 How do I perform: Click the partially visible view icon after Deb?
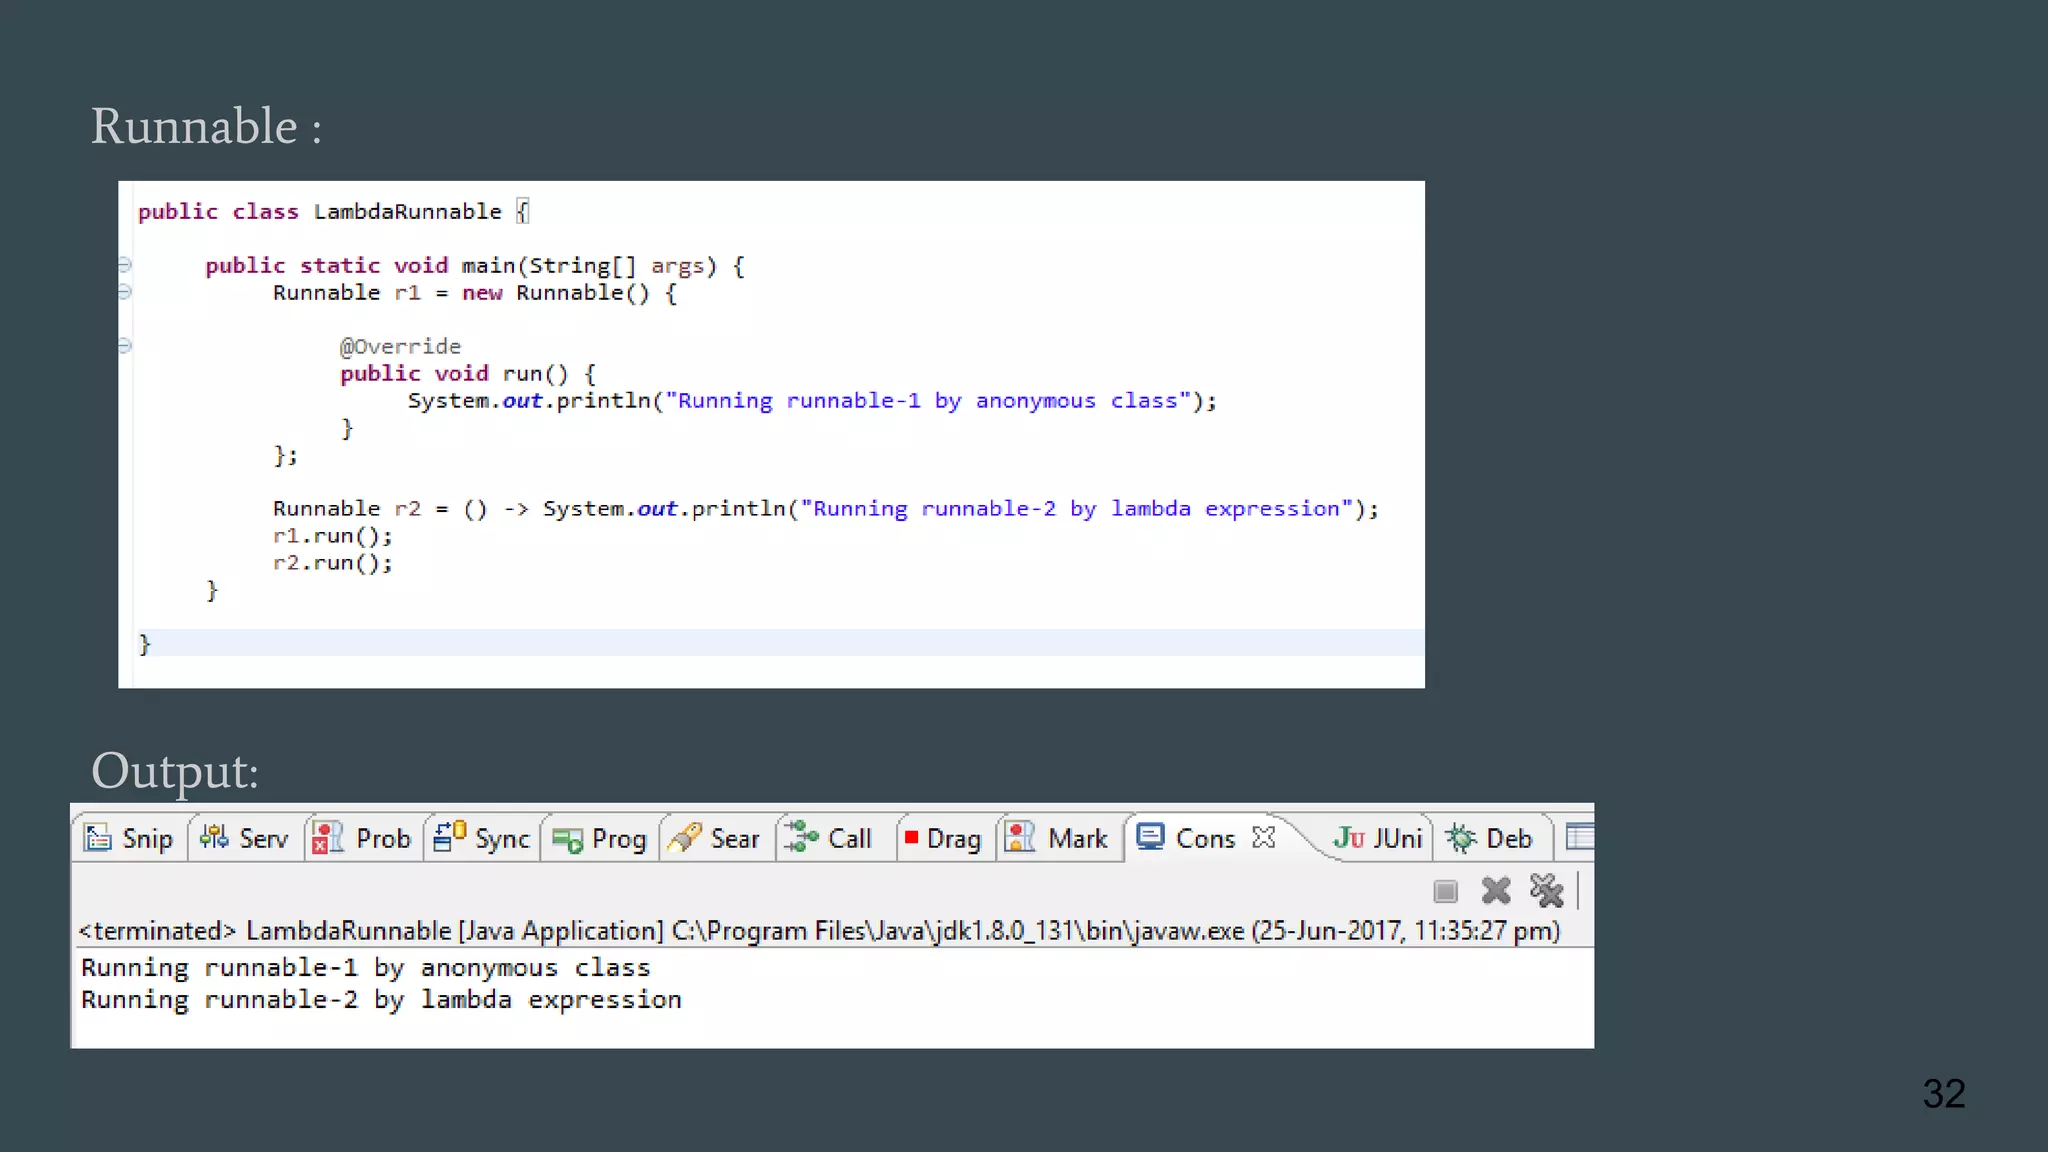click(x=1580, y=838)
